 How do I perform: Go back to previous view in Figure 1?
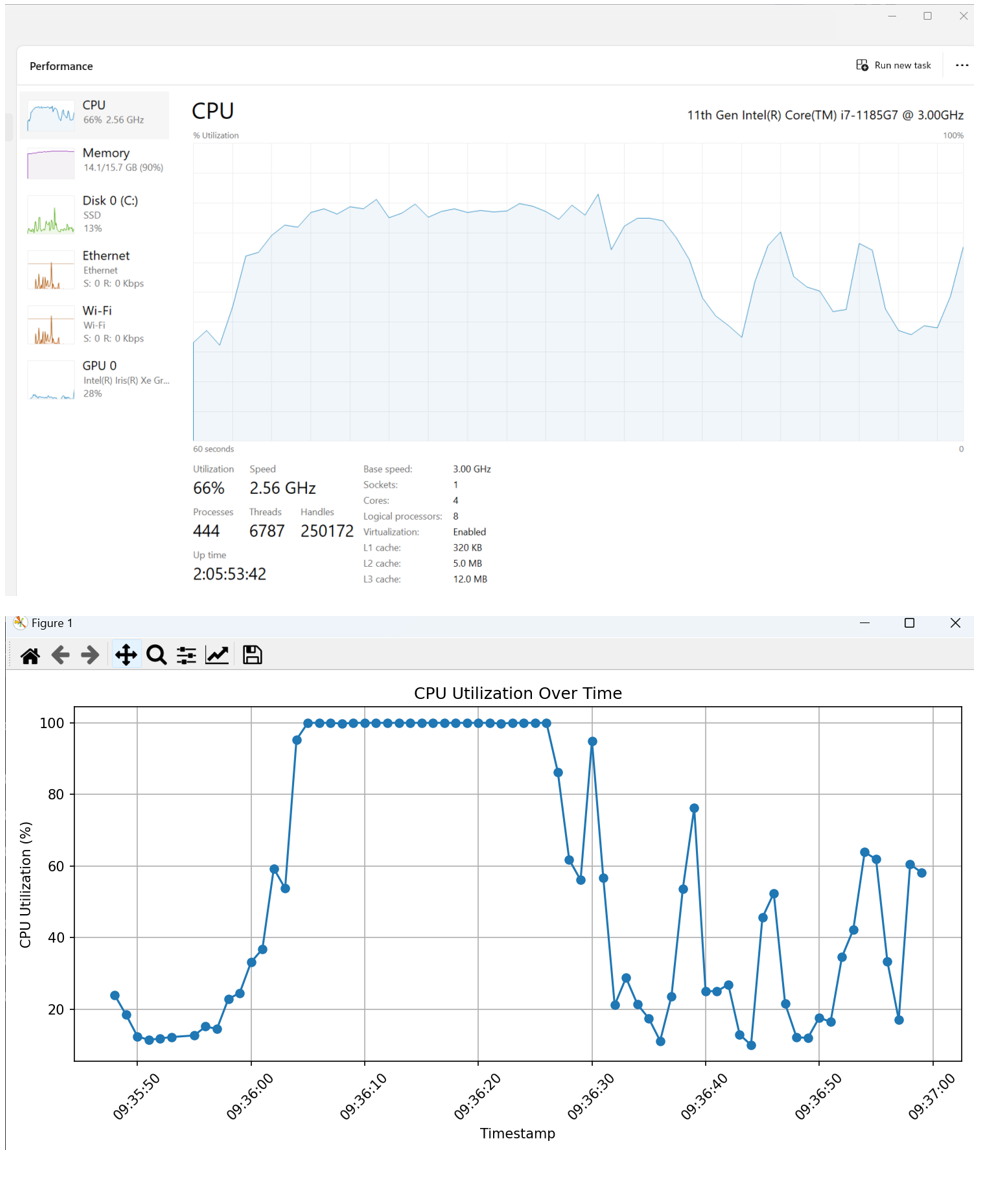60,656
